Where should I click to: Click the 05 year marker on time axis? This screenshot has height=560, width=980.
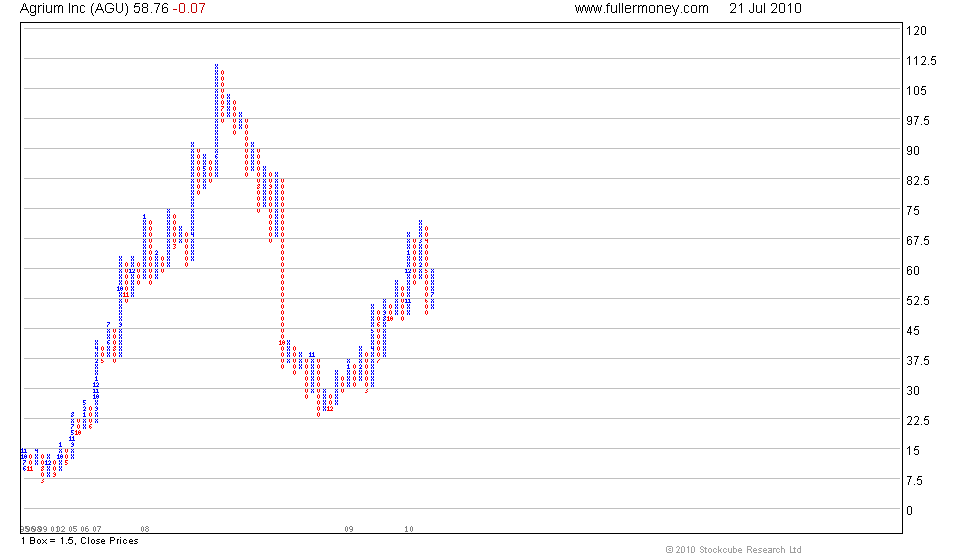pos(72,529)
